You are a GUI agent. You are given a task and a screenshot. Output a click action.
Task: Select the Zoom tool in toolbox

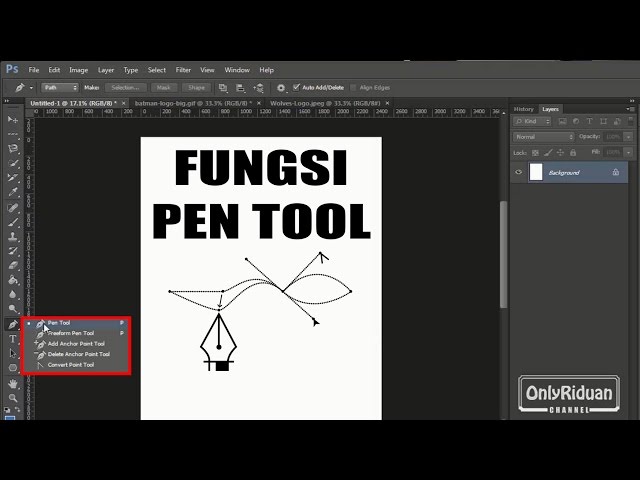coord(13,398)
